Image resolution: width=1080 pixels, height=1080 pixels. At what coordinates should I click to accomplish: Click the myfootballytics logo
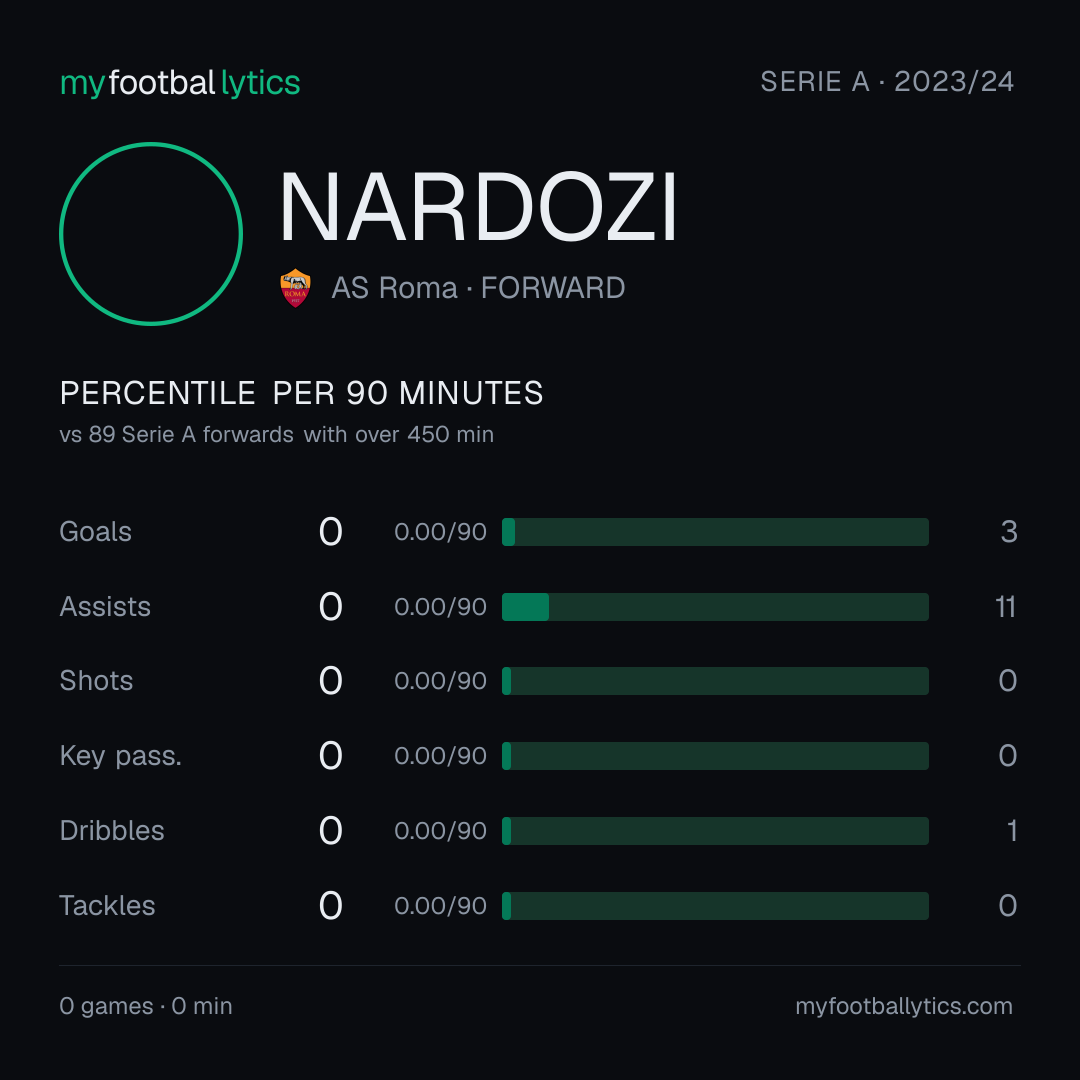click(x=180, y=83)
